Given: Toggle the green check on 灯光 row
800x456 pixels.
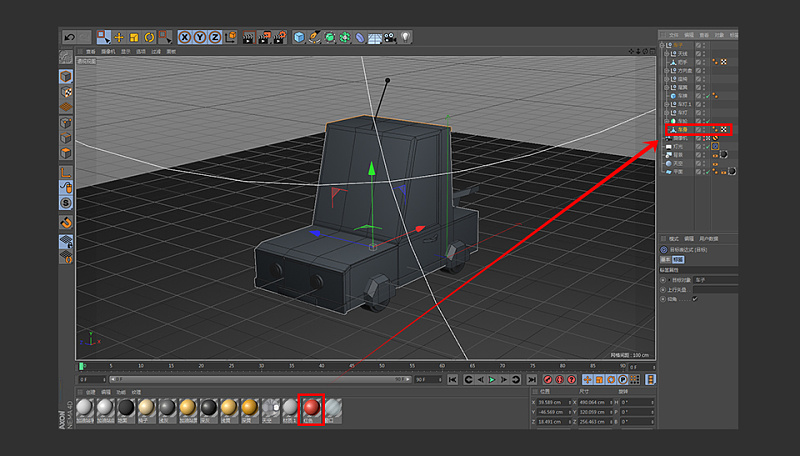Looking at the screenshot, I should pyautogui.click(x=709, y=146).
